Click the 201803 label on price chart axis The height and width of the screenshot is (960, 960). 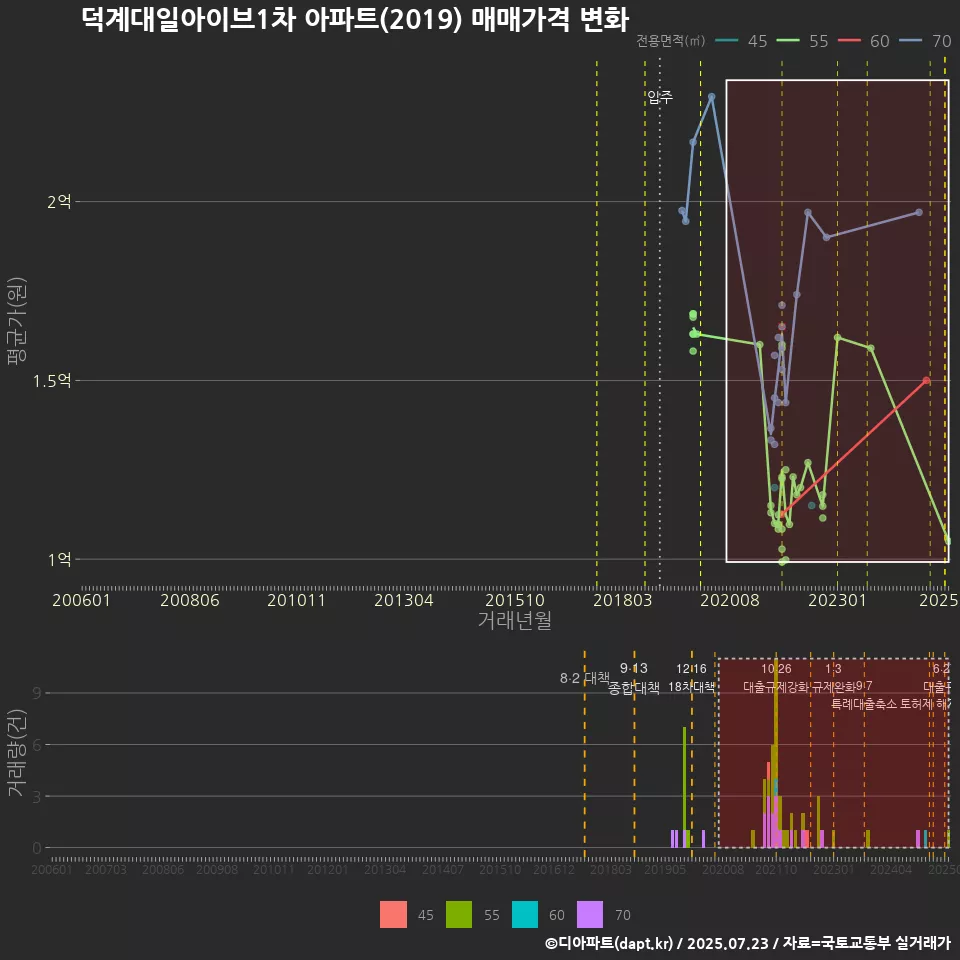(623, 600)
